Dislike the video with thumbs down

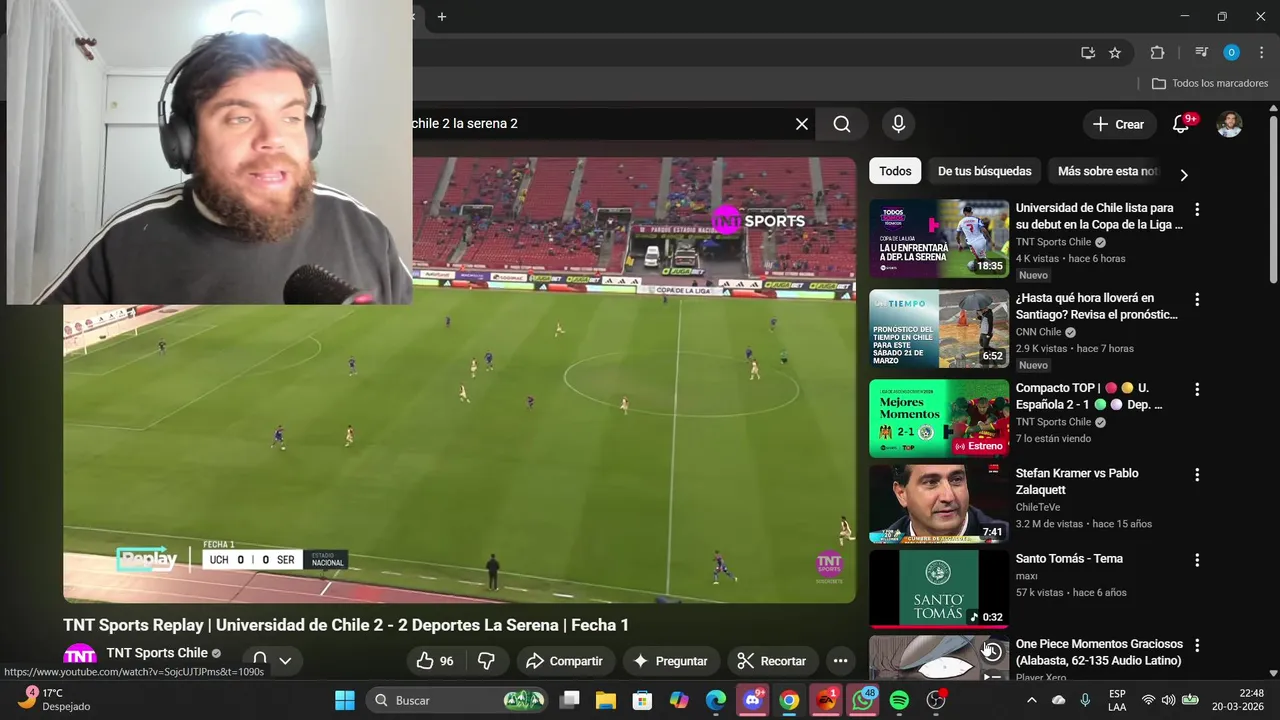pyautogui.click(x=487, y=661)
